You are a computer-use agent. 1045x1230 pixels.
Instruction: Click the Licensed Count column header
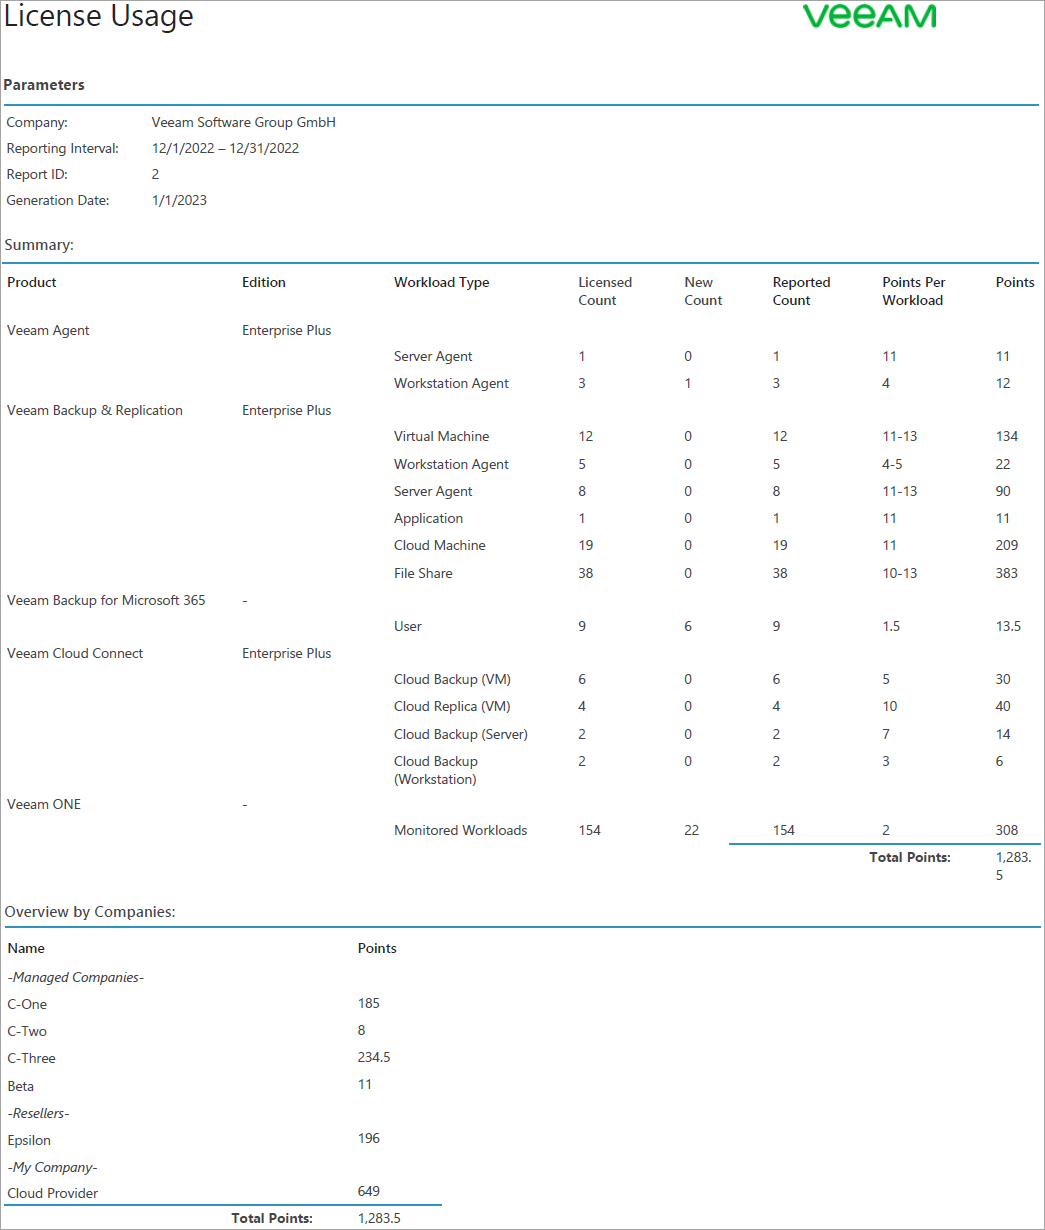coord(604,291)
